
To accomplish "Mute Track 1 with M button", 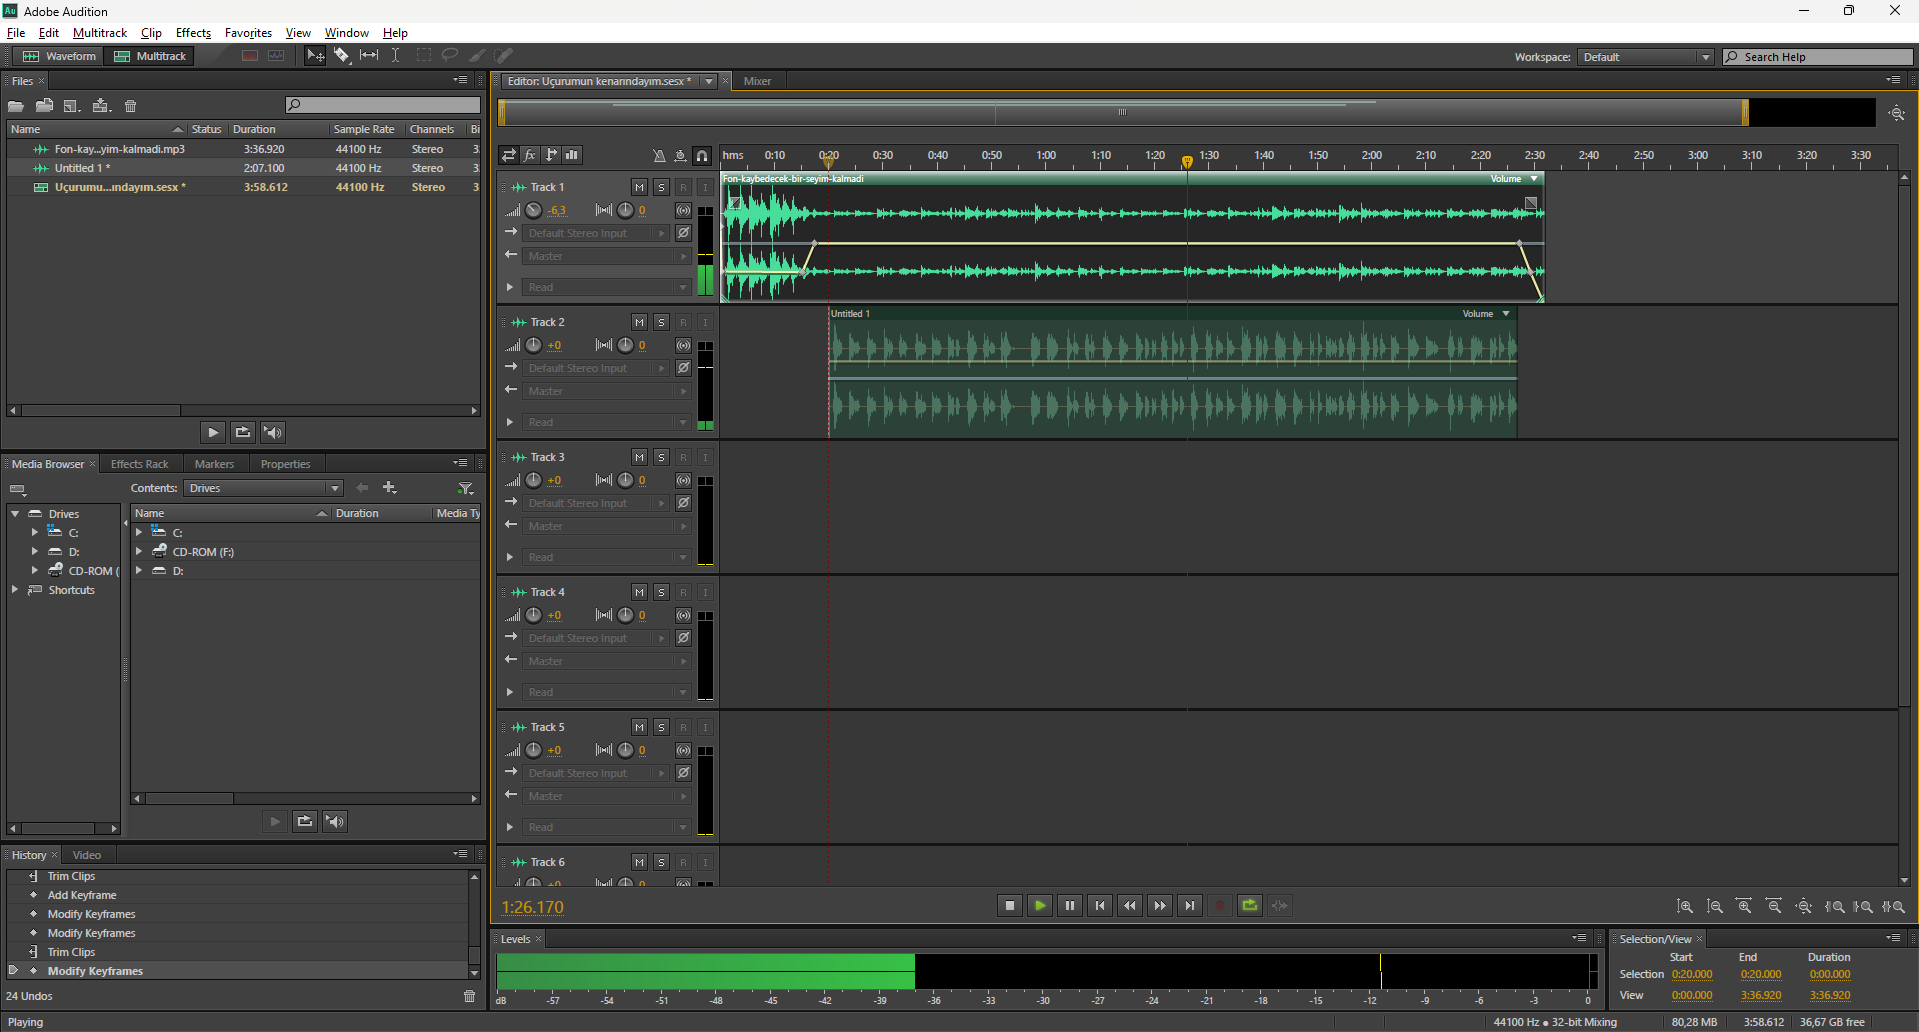I will [640, 187].
